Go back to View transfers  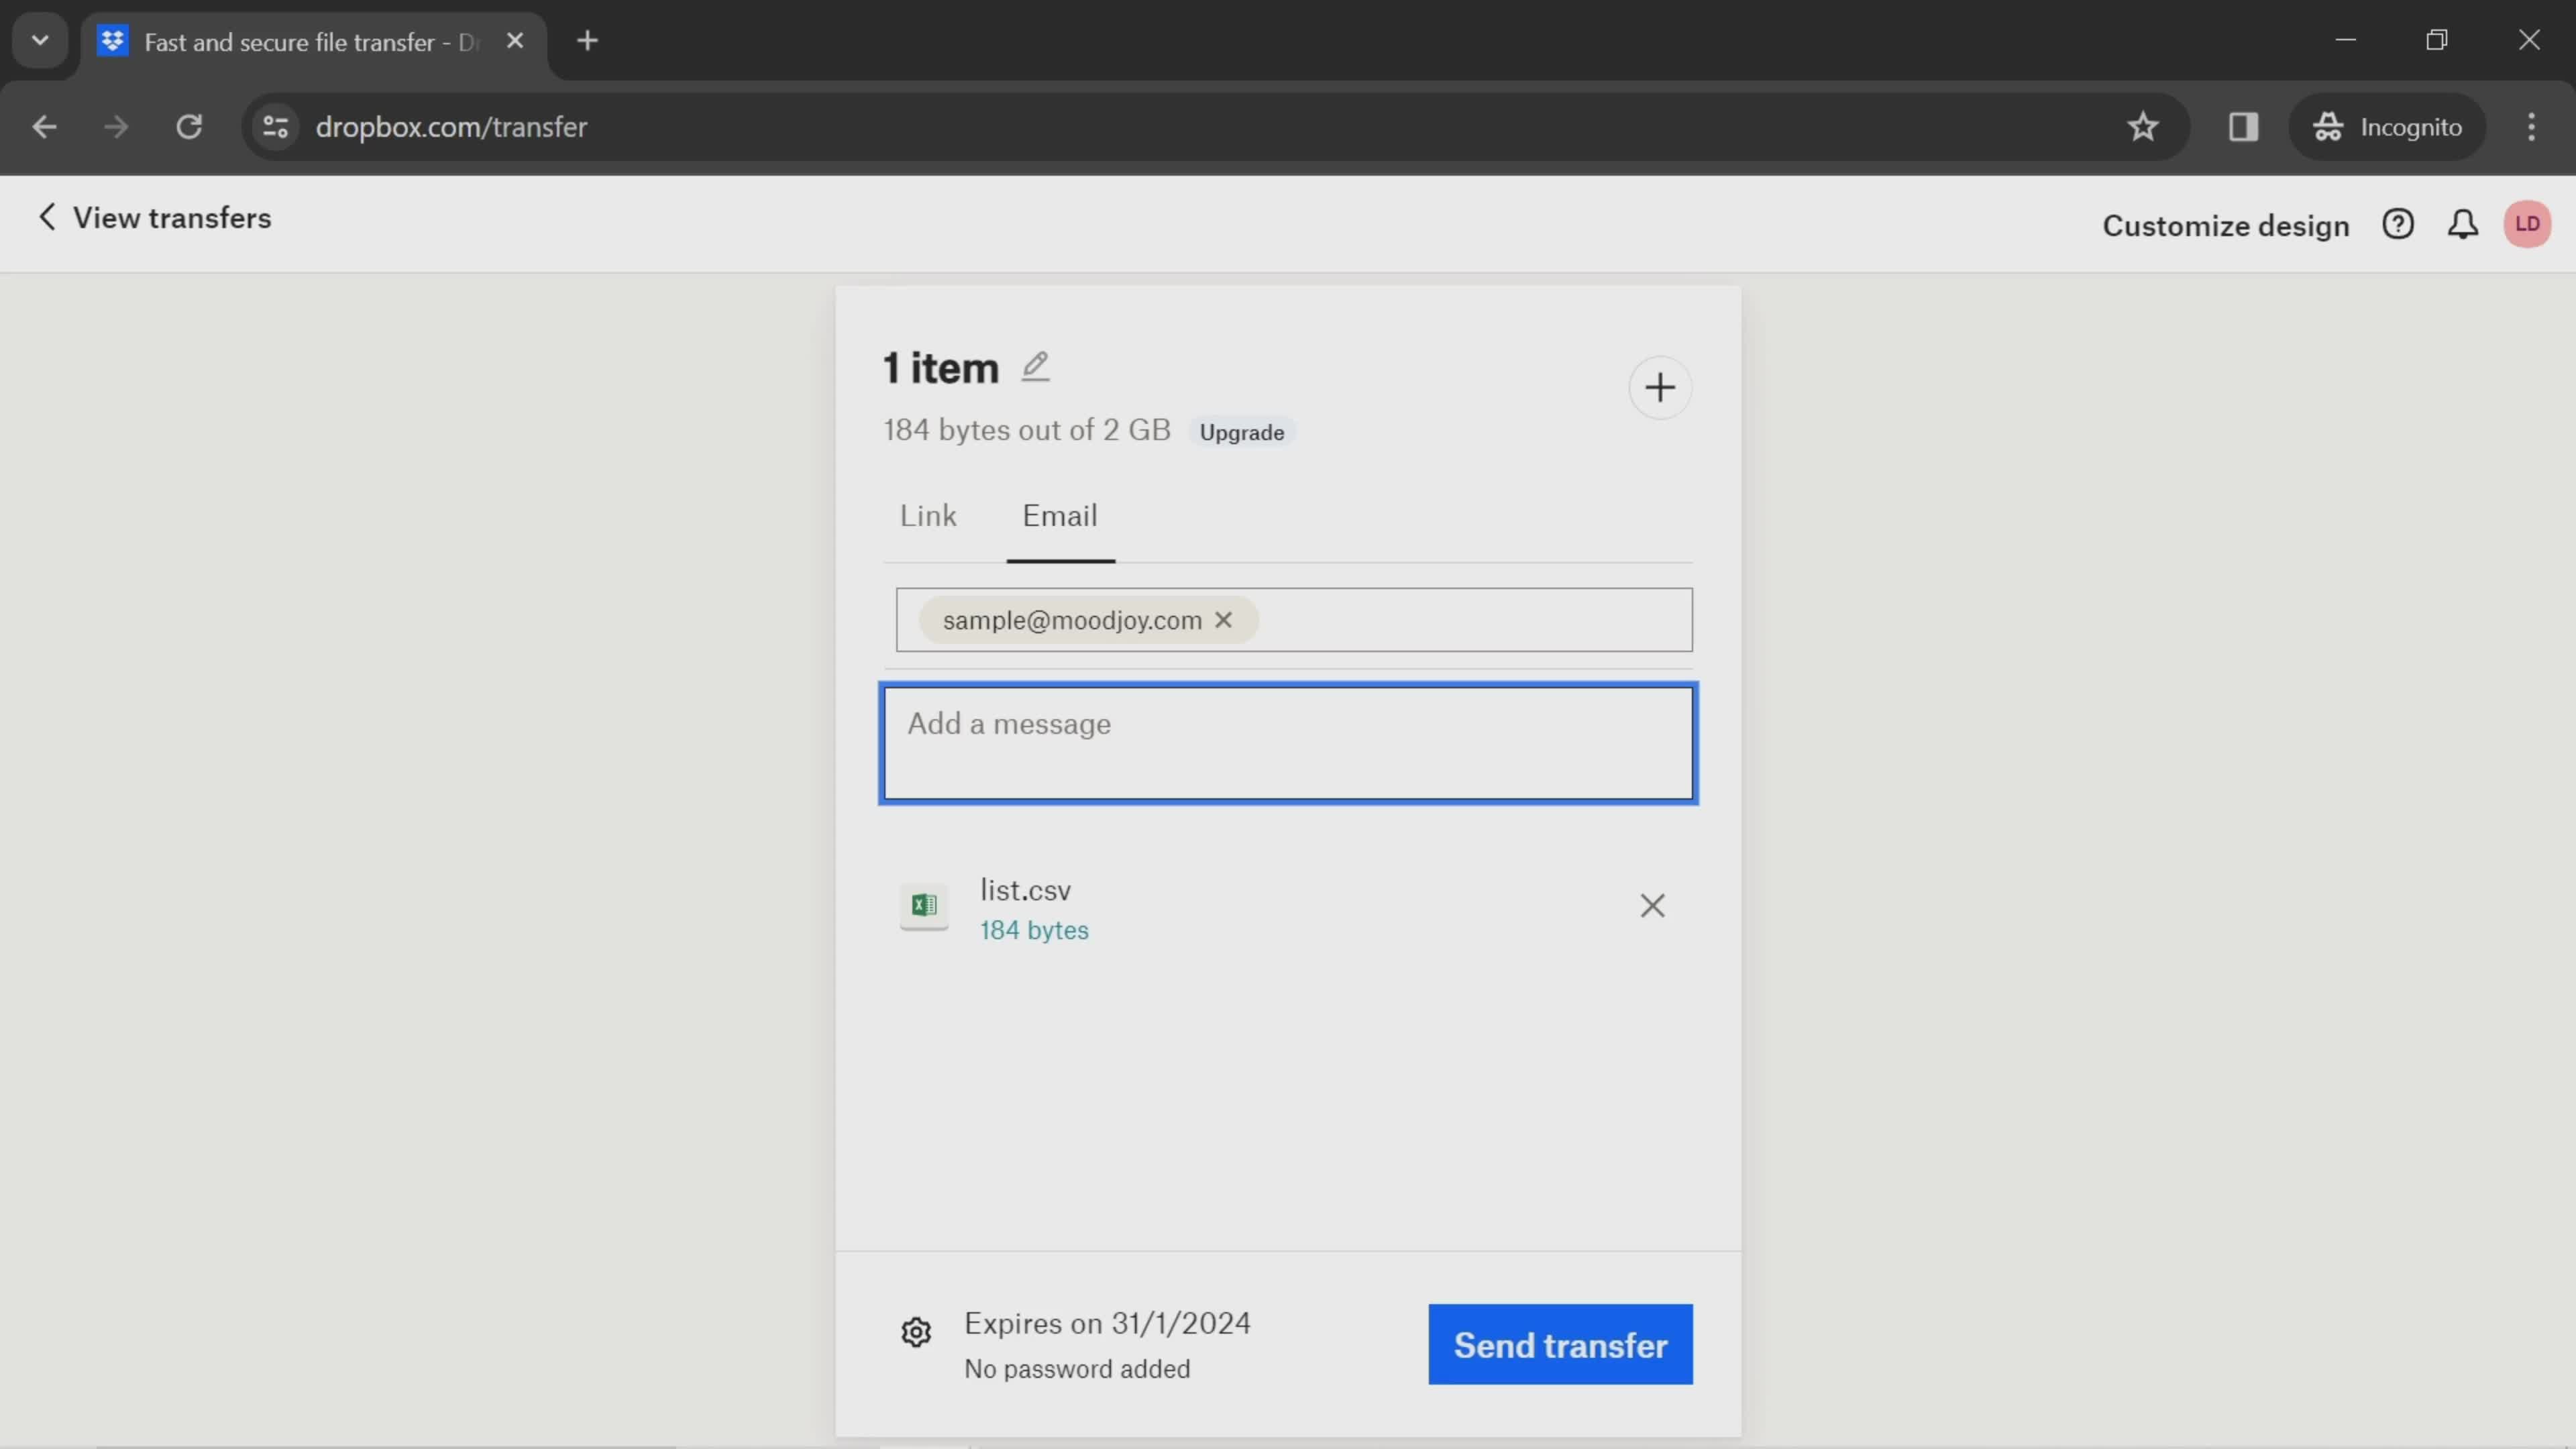pyautogui.click(x=154, y=218)
